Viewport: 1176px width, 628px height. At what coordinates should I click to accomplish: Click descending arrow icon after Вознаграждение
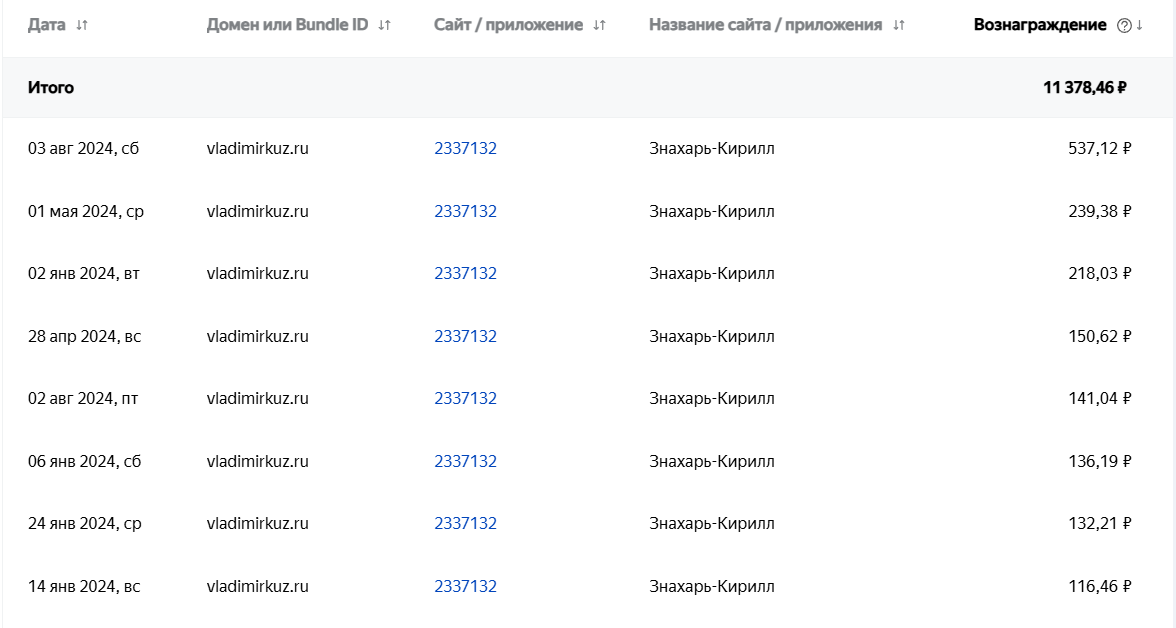pyautogui.click(x=1139, y=25)
